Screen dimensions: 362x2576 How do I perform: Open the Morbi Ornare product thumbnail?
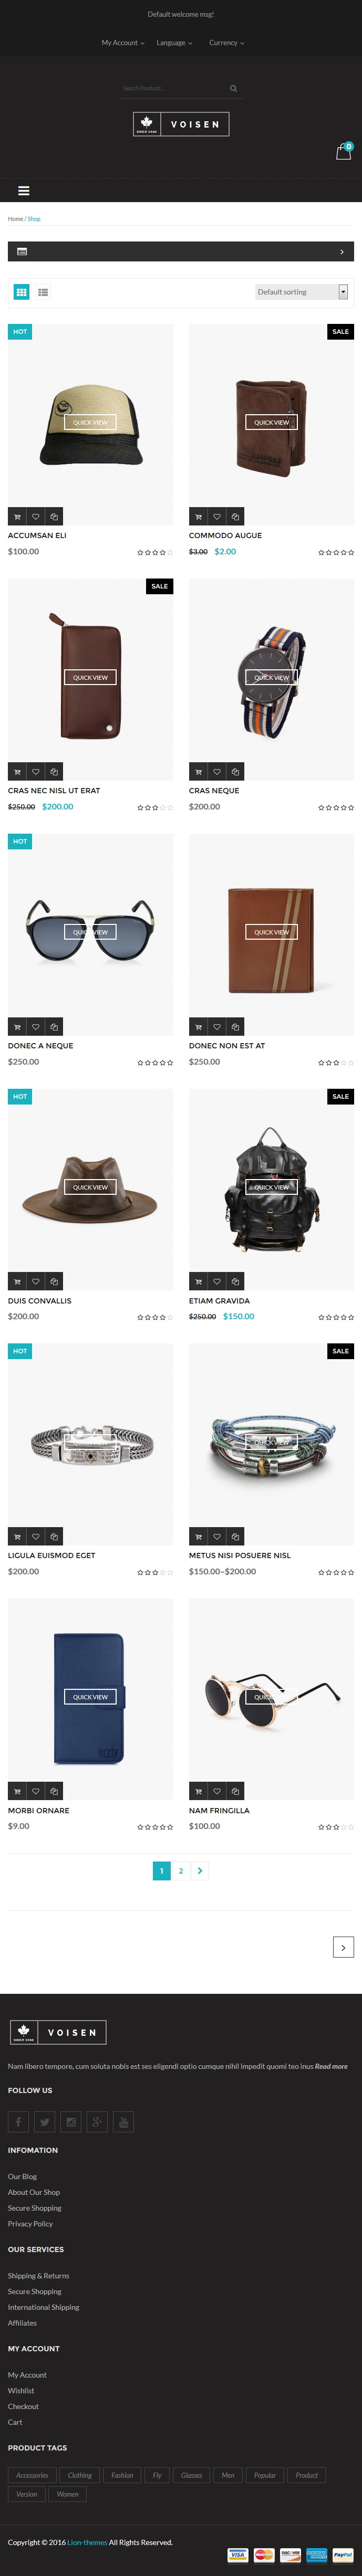point(90,1697)
